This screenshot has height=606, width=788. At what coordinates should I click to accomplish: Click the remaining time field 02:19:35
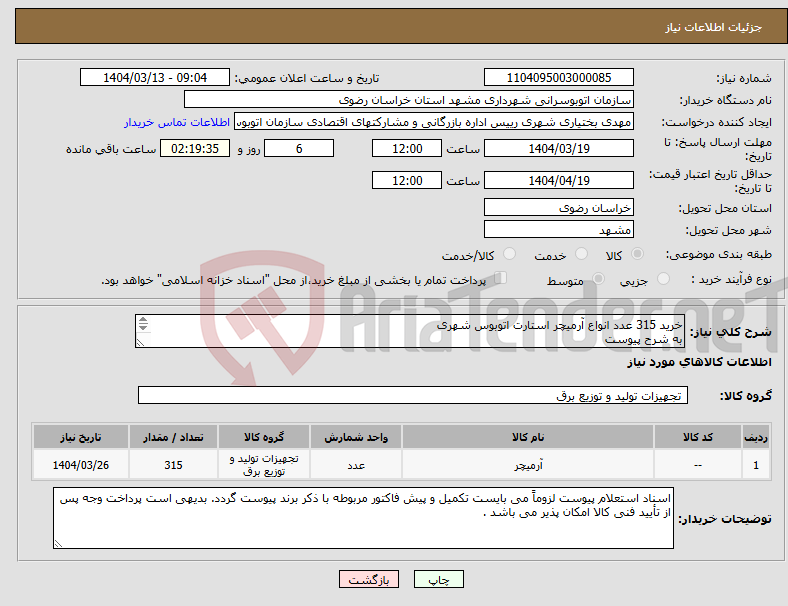click(x=195, y=149)
